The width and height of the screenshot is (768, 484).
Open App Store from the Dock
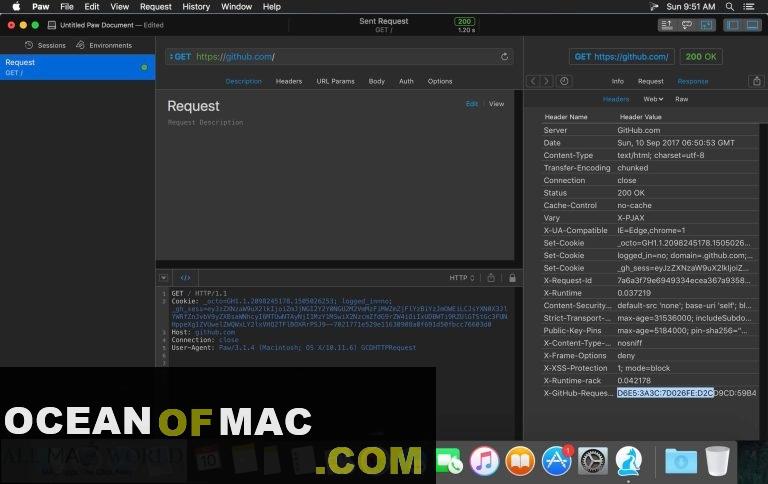(x=556, y=461)
